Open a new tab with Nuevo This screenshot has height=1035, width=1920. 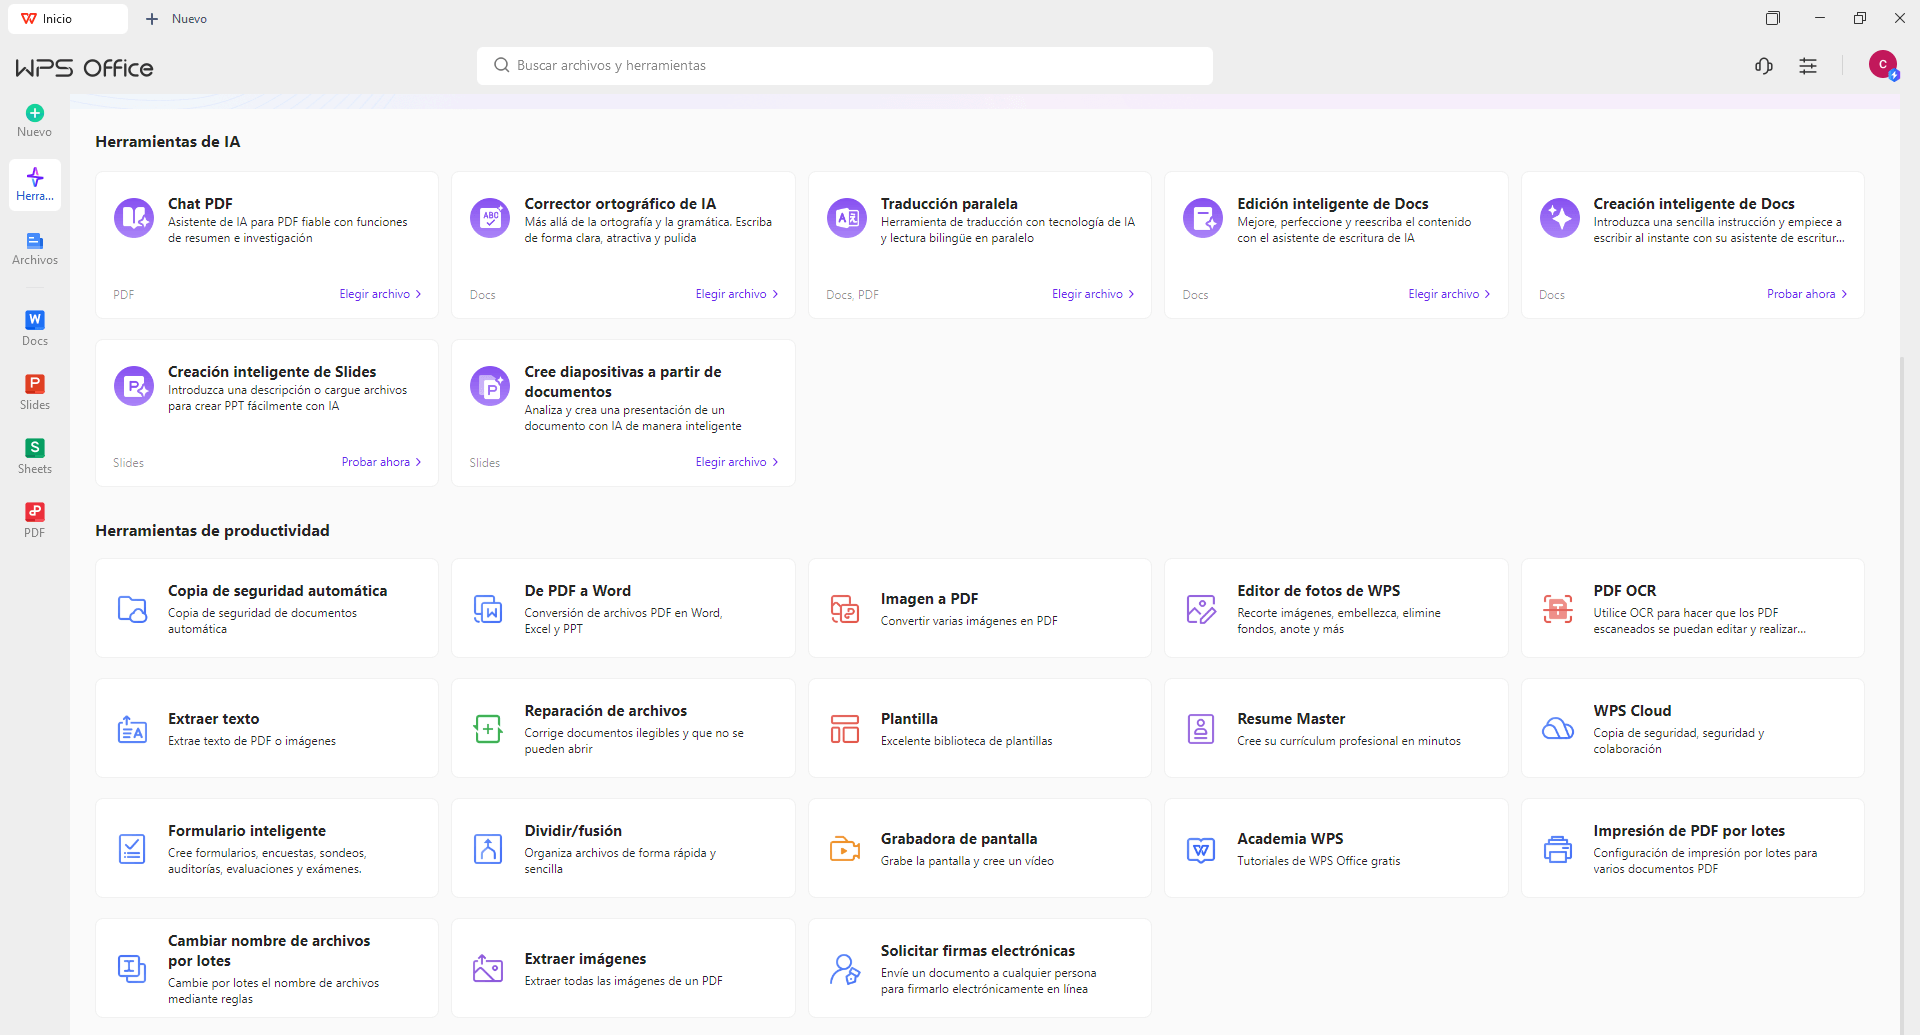coord(177,19)
